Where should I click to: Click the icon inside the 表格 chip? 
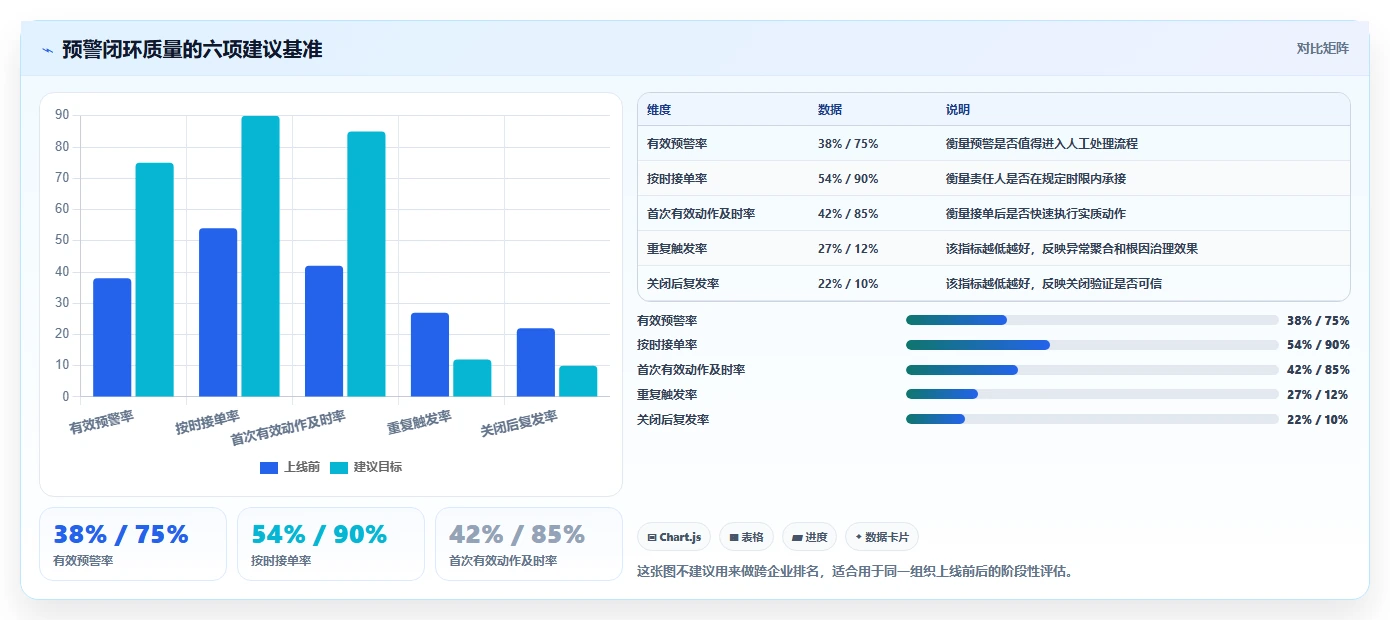(x=734, y=537)
